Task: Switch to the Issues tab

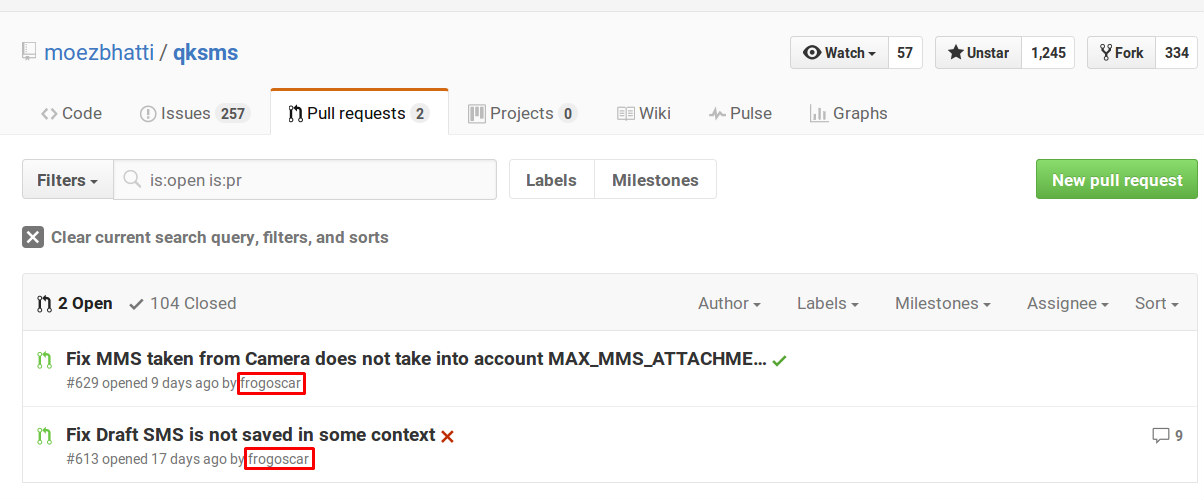Action: point(193,113)
